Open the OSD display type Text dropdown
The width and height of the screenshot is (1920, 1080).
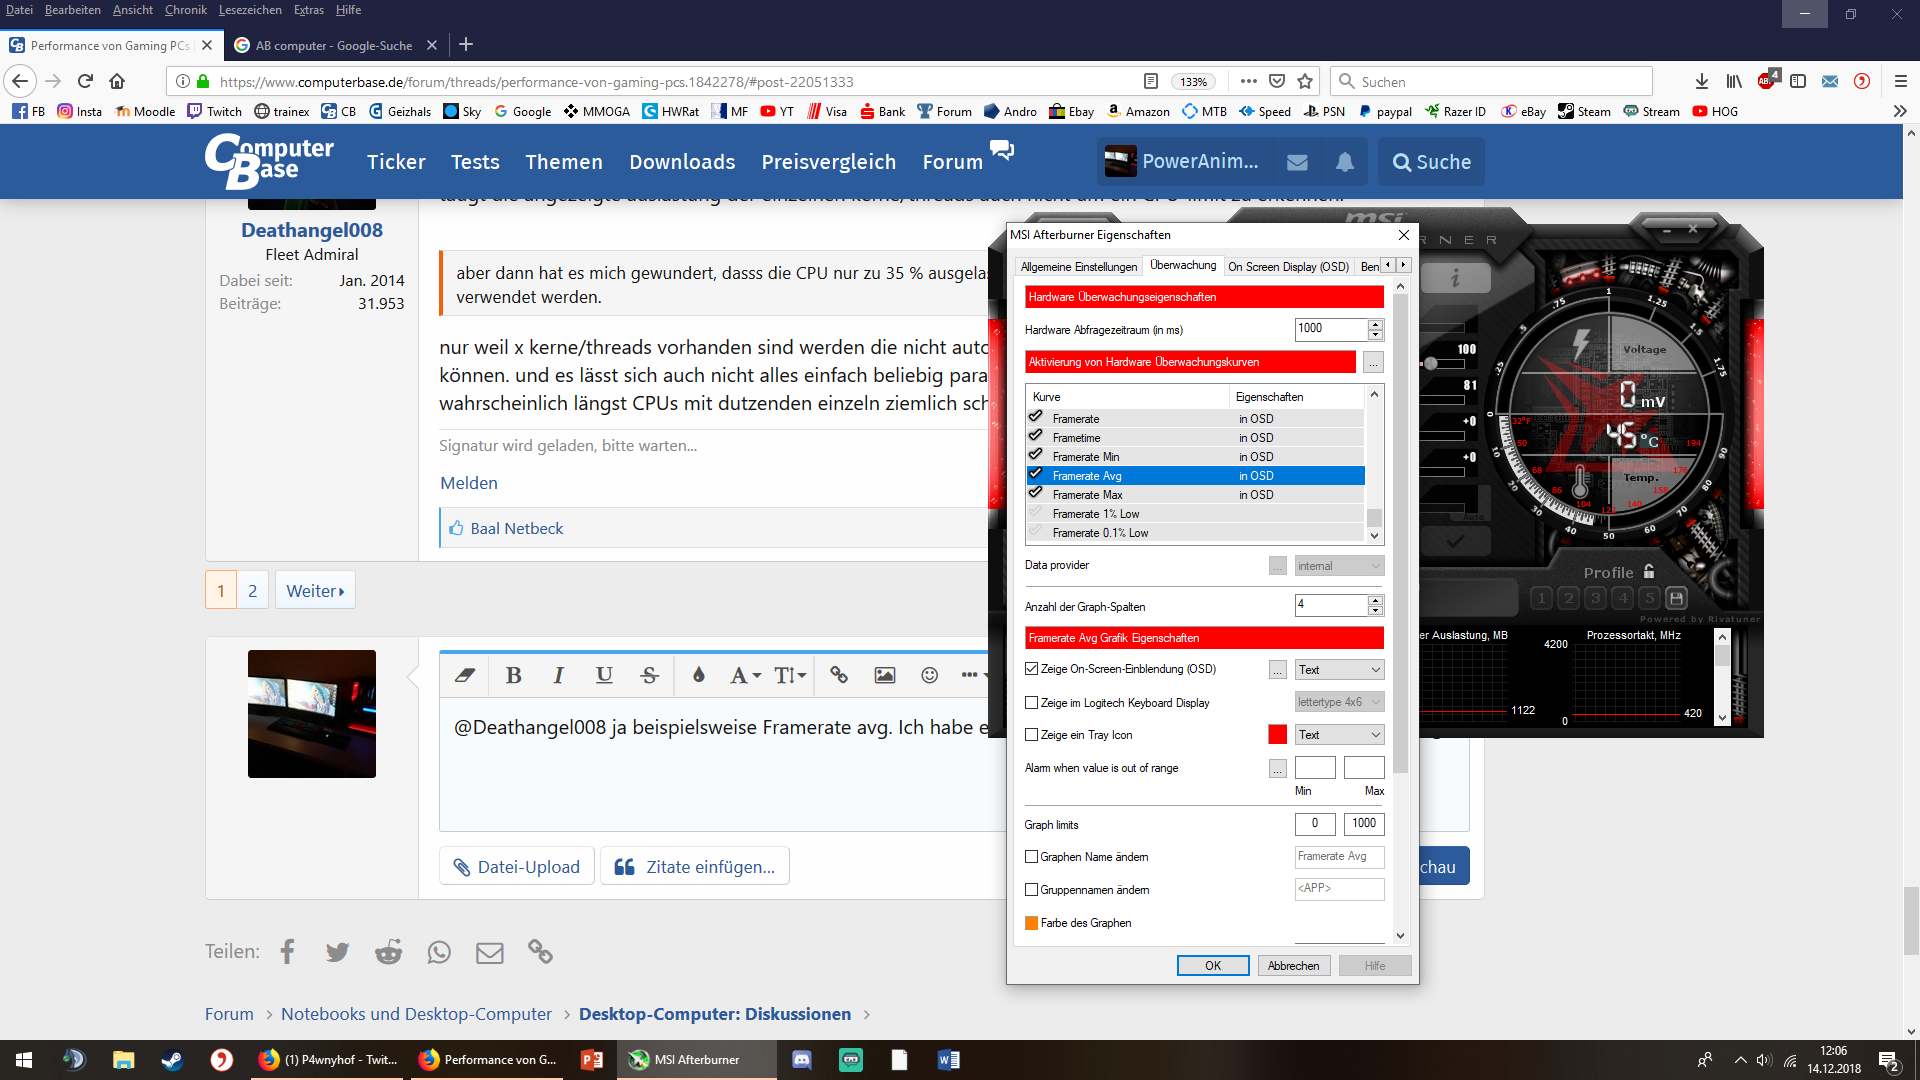(1339, 670)
